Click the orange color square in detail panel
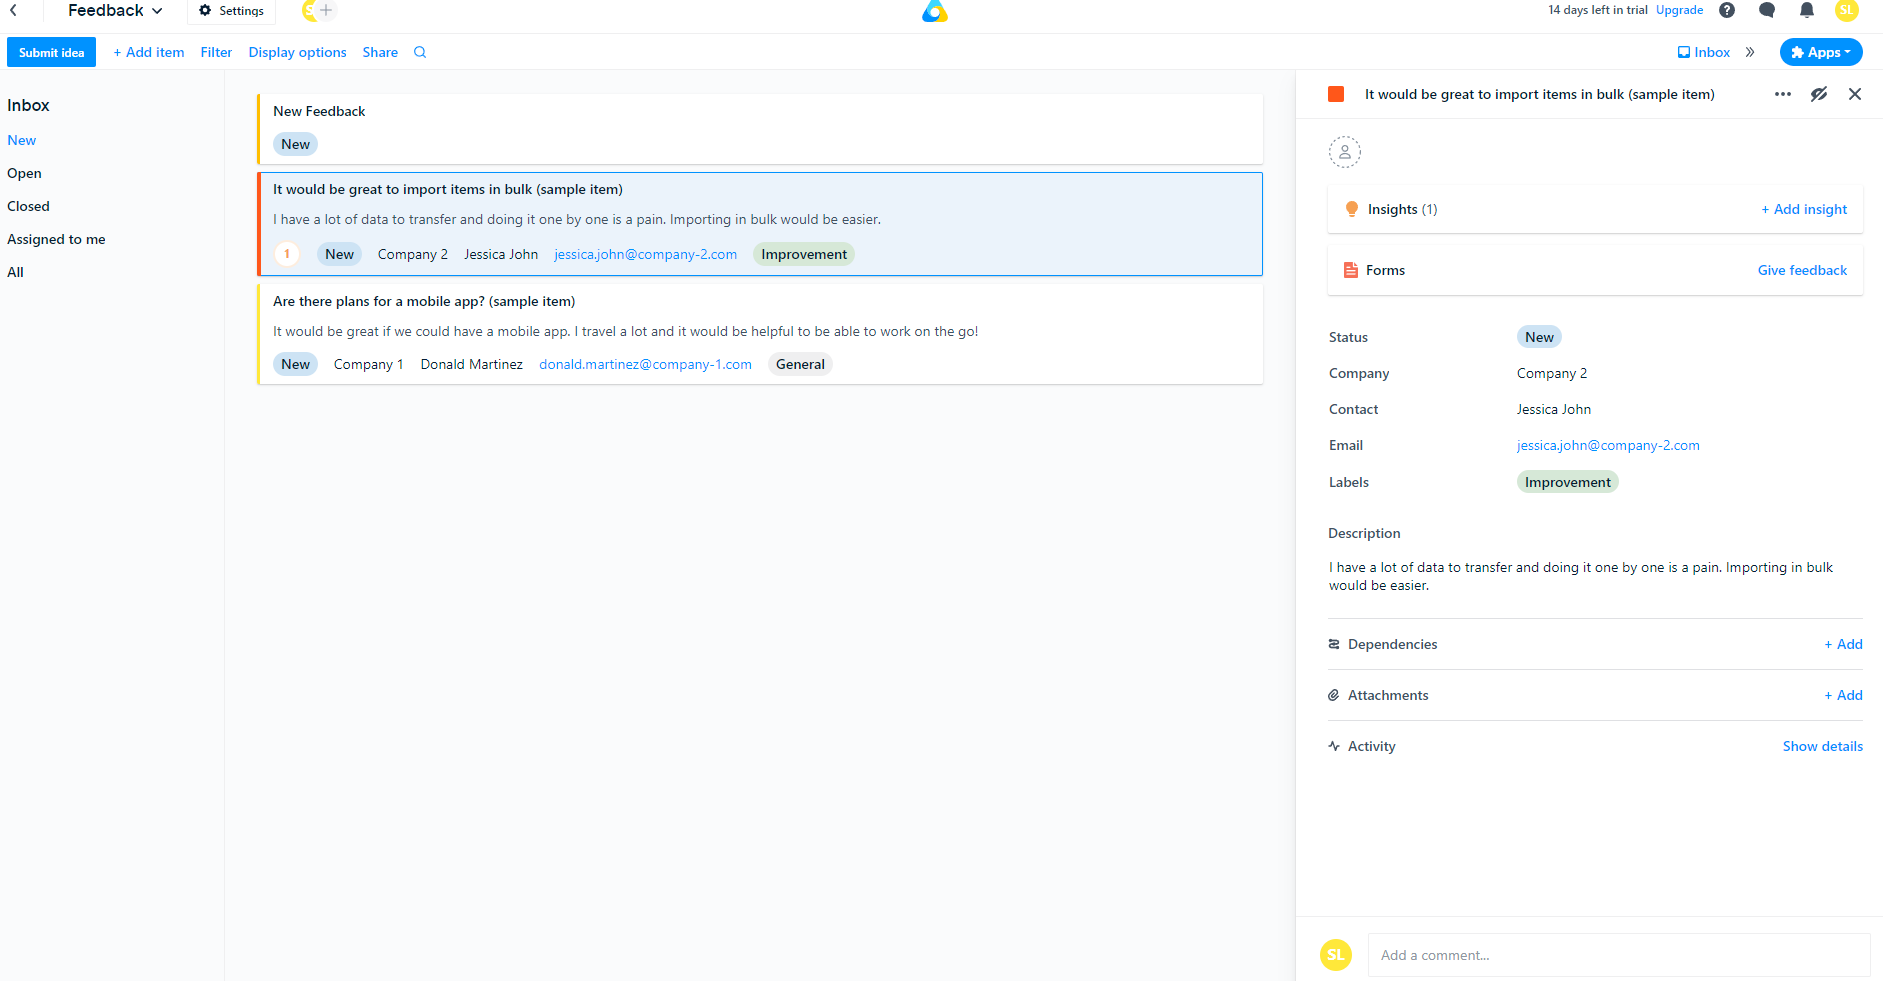Screen dimensions: 1883x981 coord(1336,94)
